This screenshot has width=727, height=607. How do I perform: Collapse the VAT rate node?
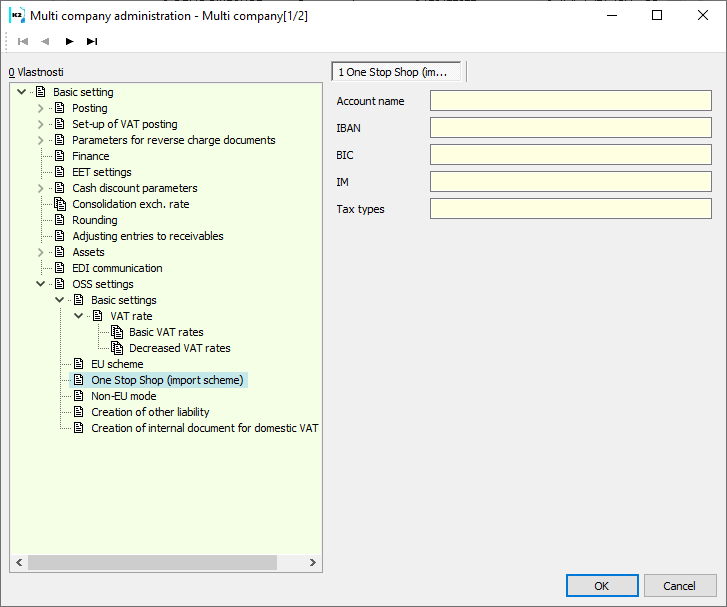coord(79,316)
